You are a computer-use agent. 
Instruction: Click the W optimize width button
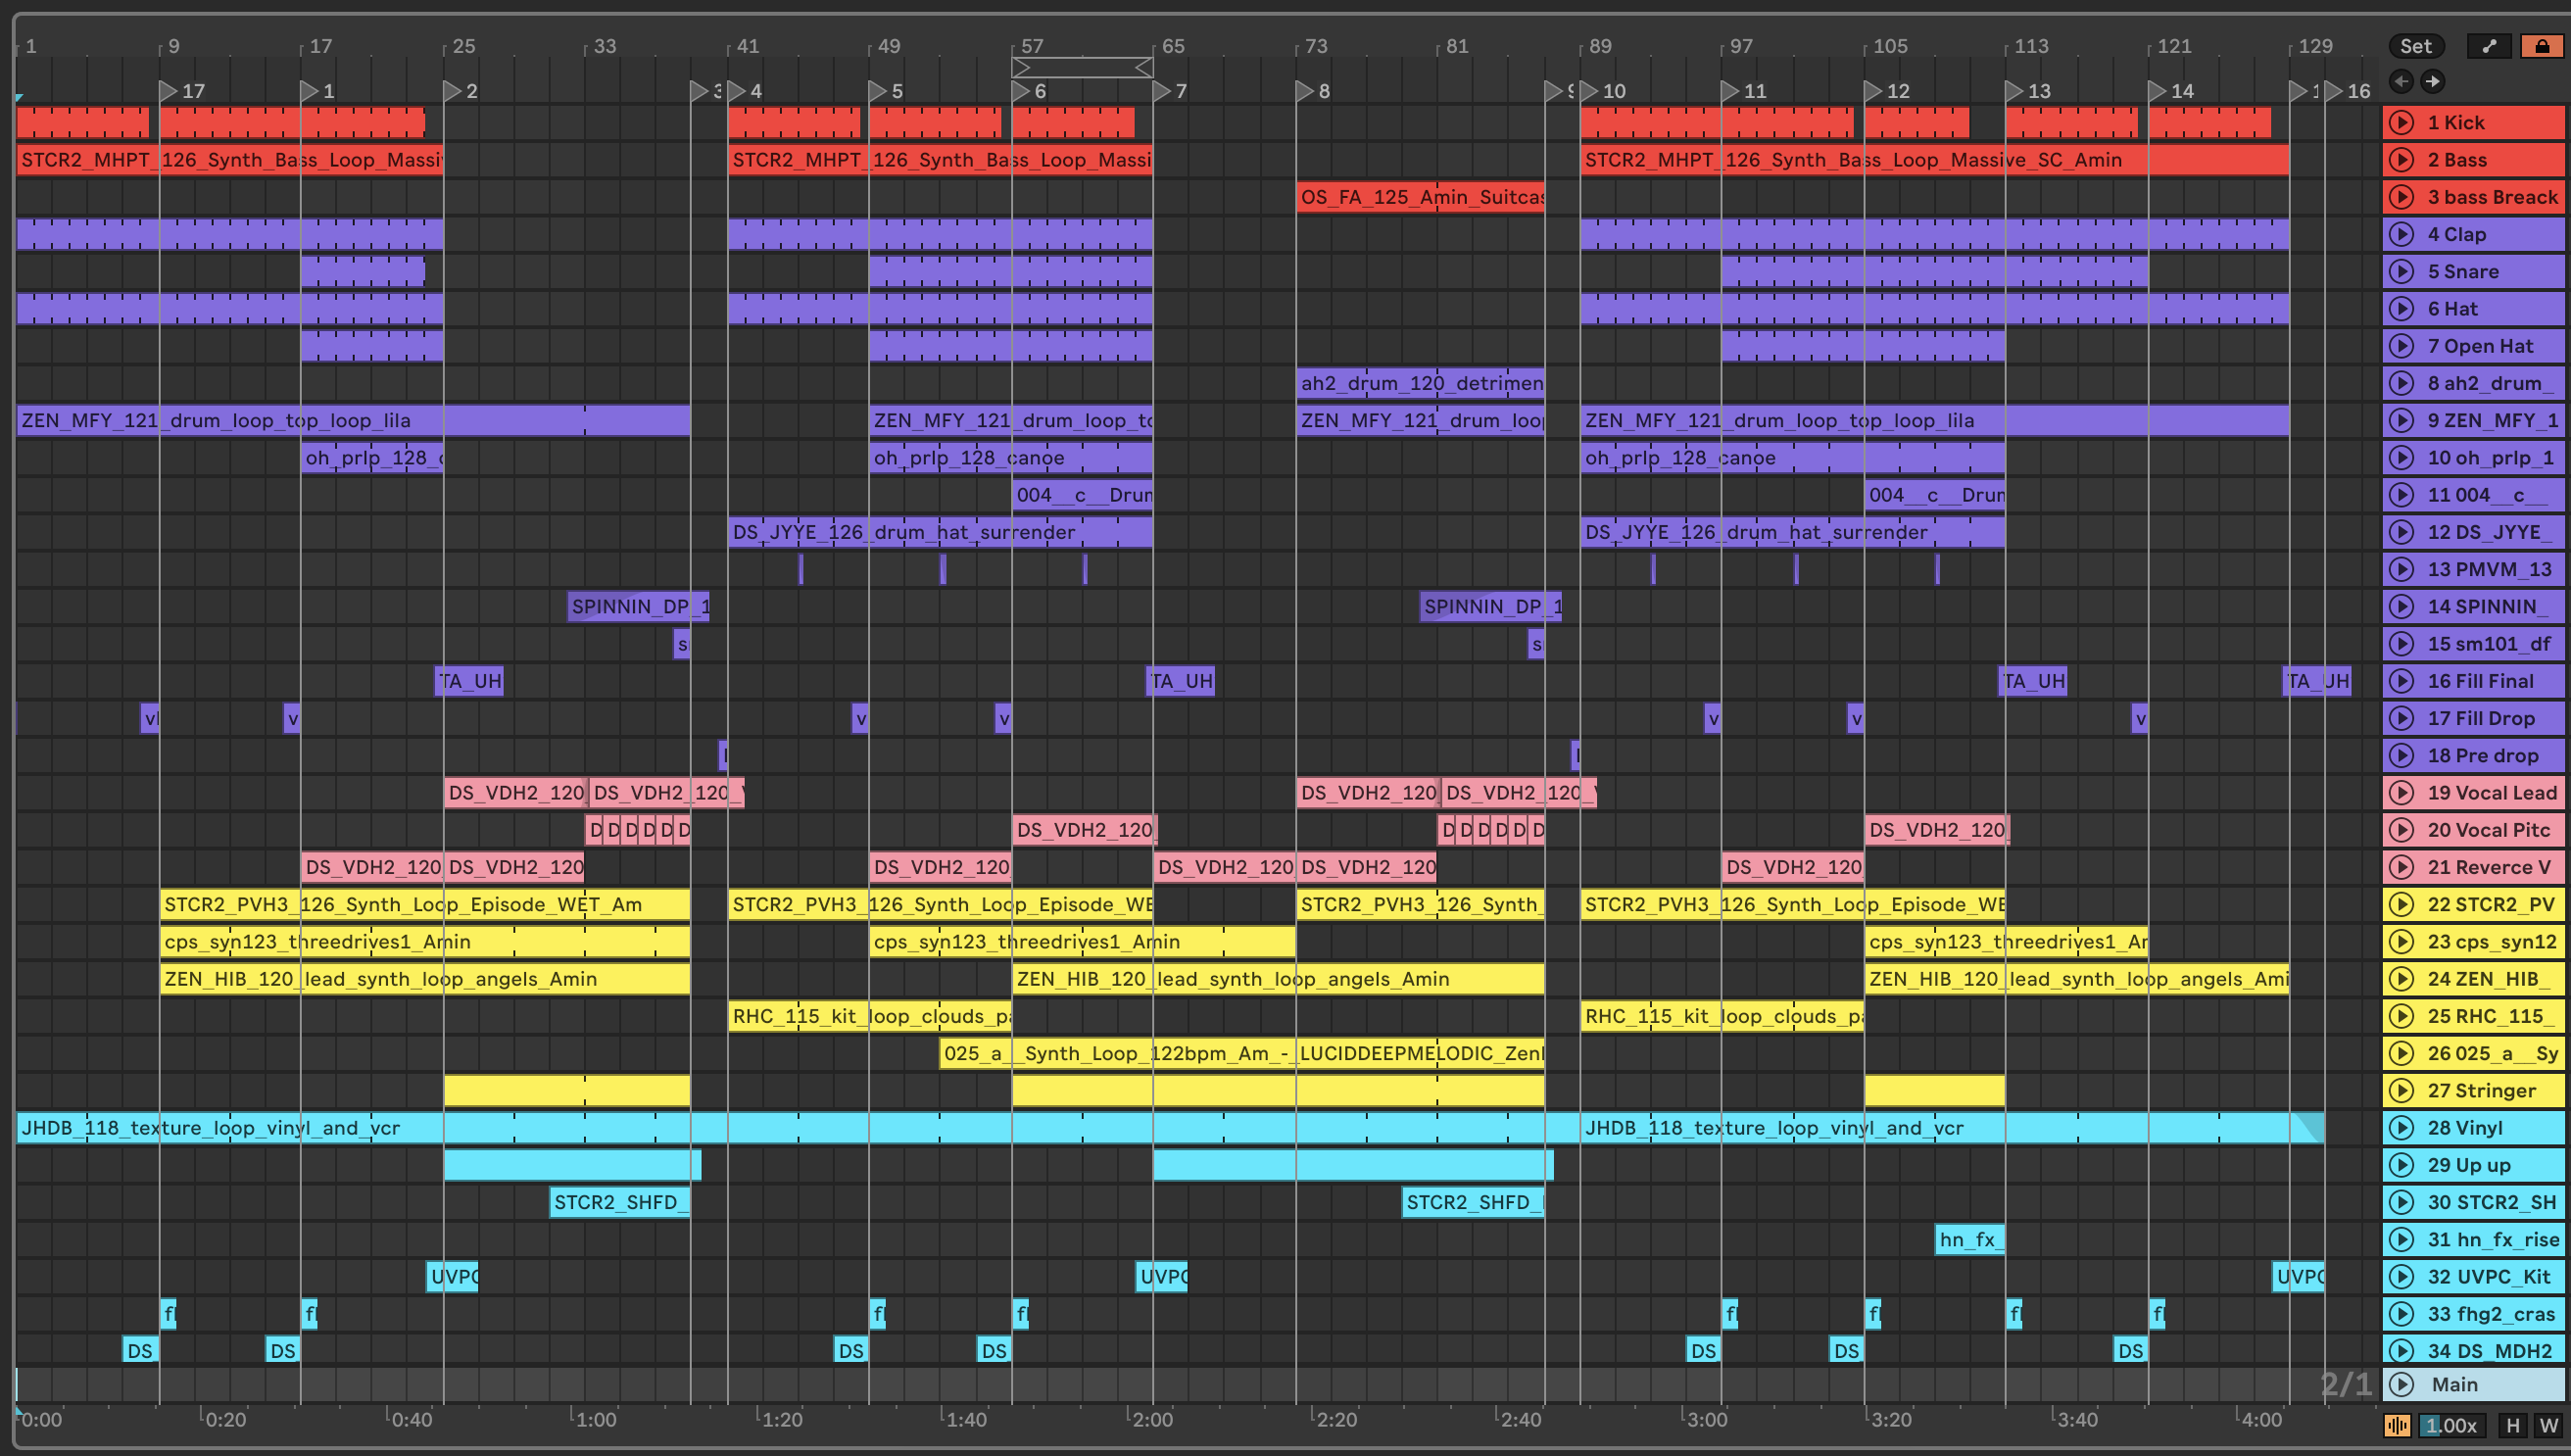pos(2548,1426)
